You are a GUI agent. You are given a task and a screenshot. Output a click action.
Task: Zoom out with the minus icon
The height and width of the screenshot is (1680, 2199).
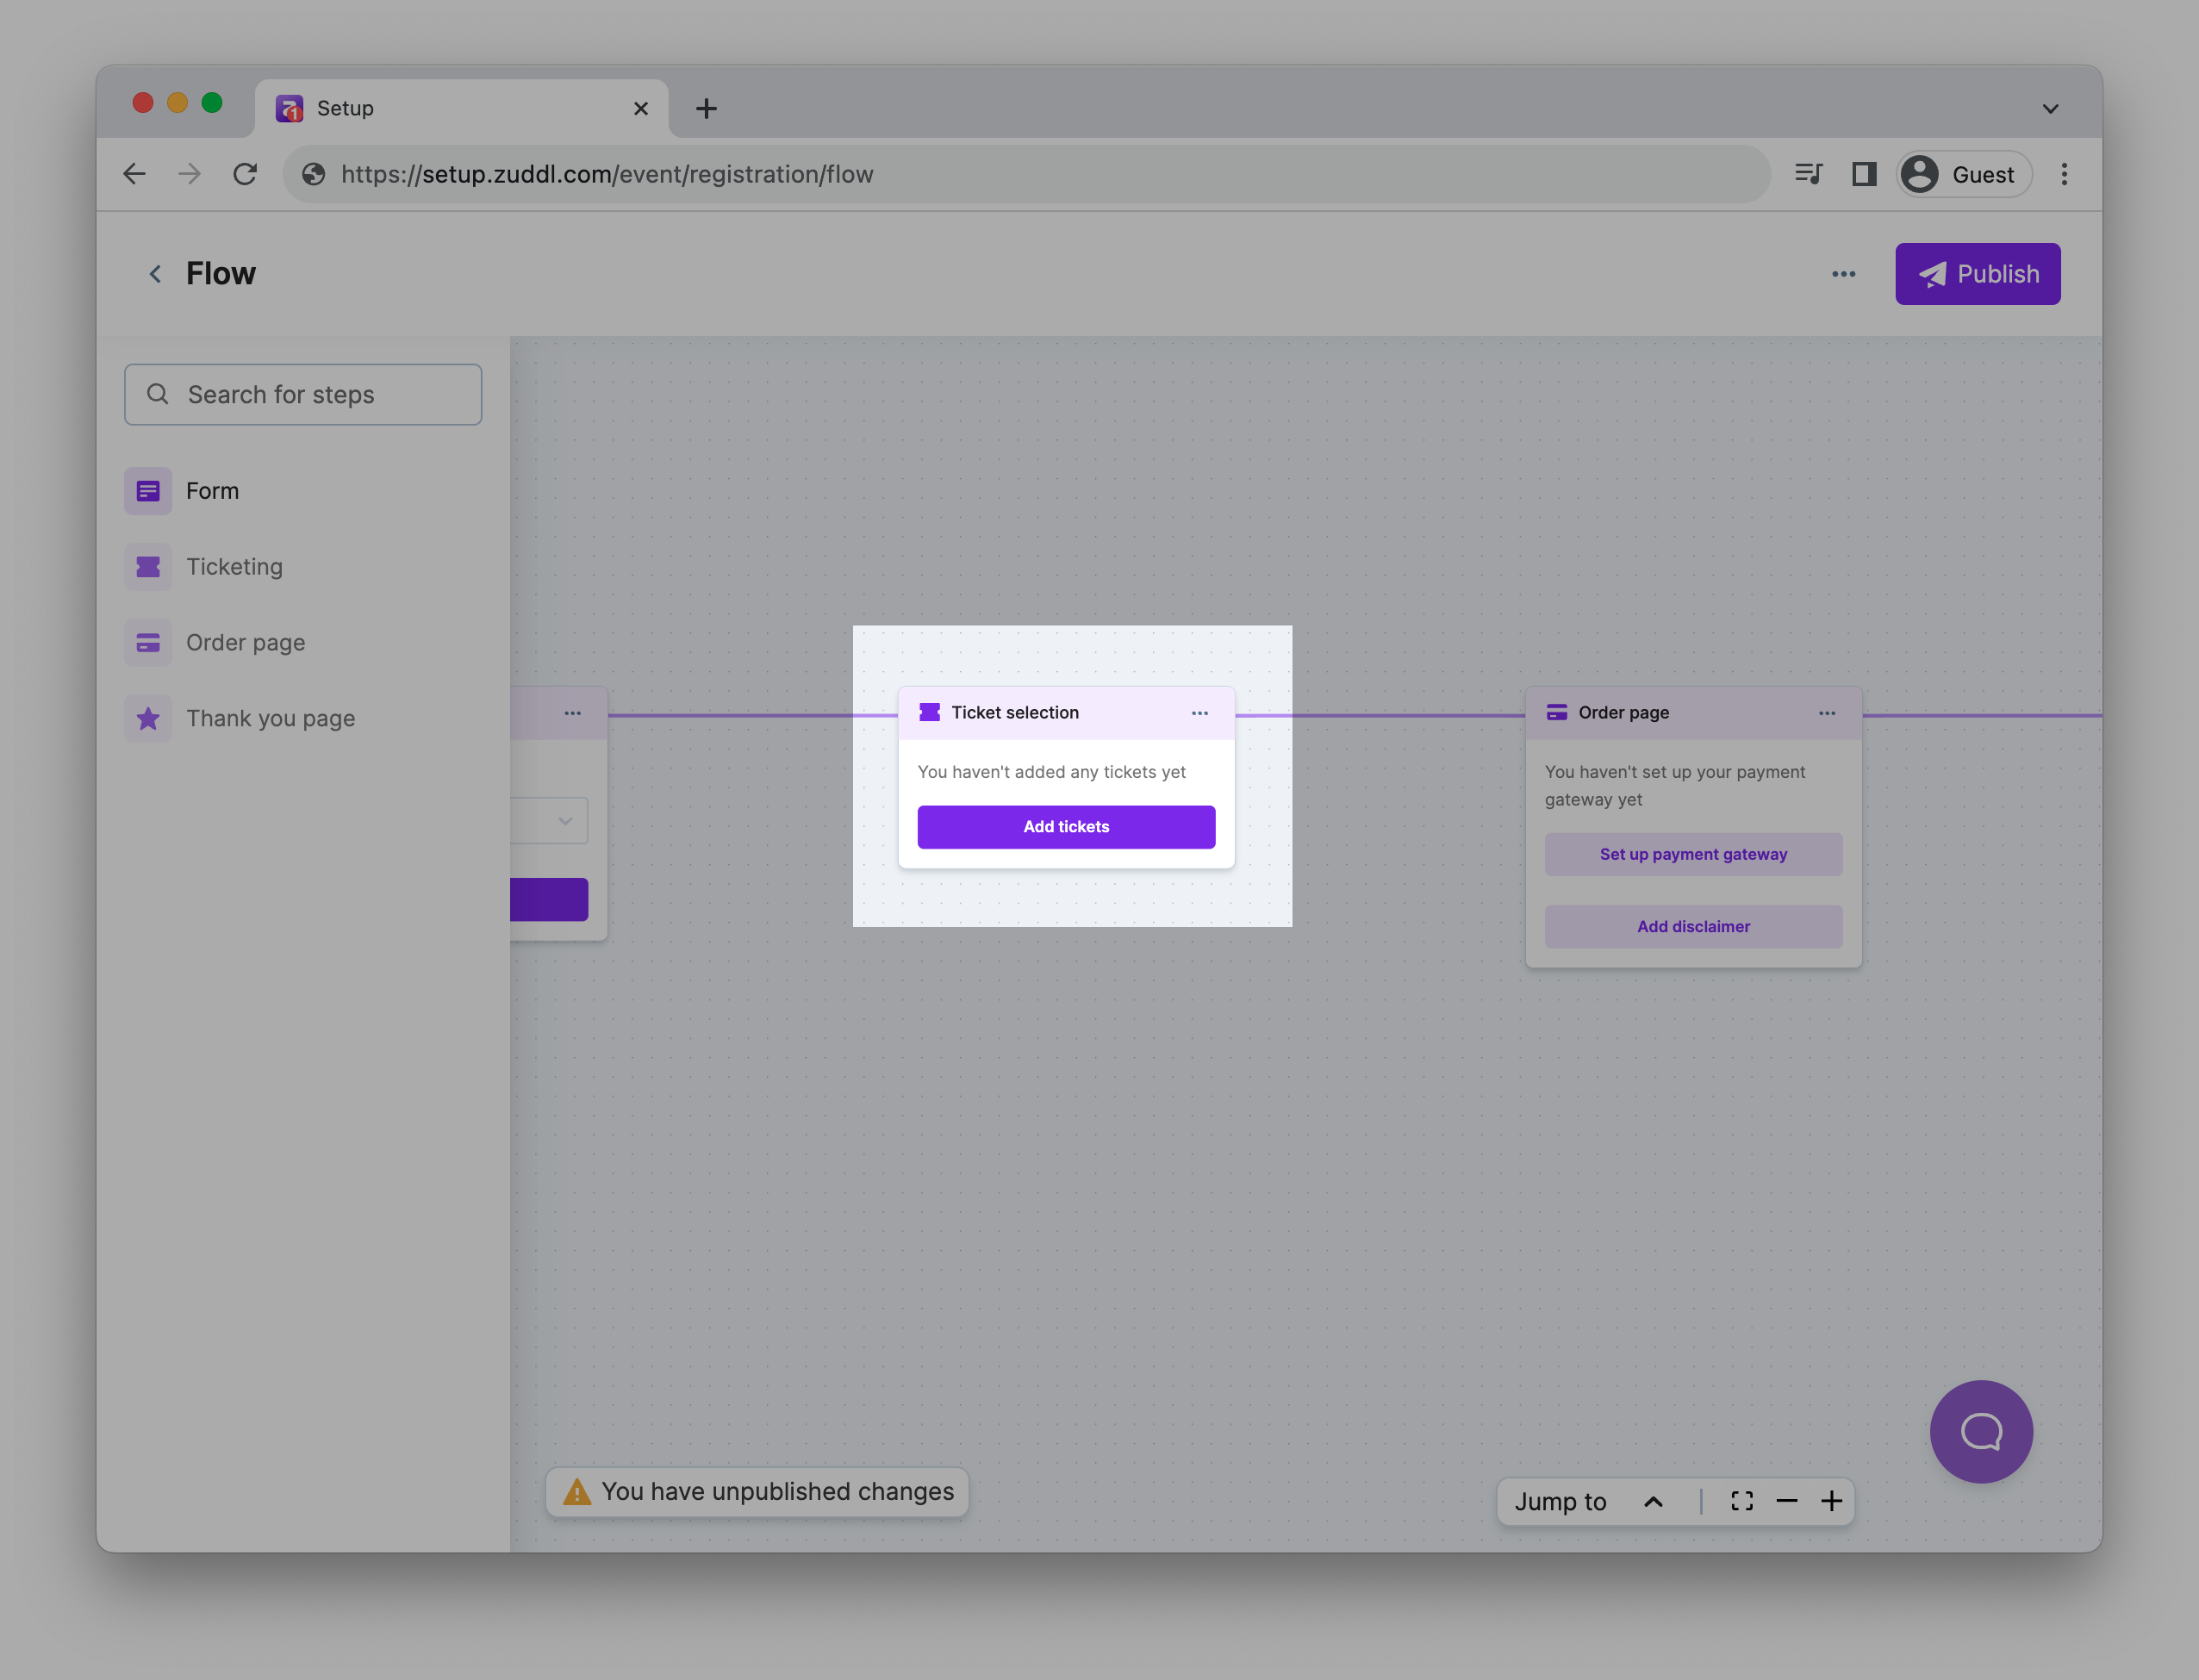(x=1786, y=1501)
